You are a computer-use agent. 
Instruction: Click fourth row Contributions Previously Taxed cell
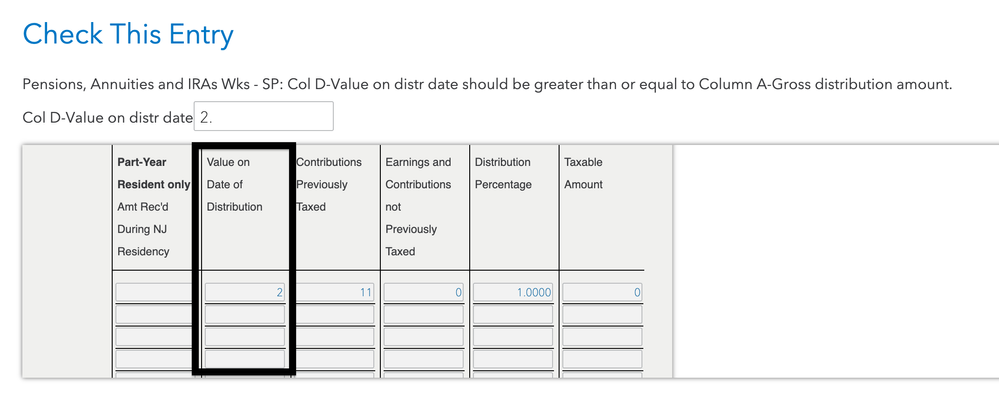[334, 359]
